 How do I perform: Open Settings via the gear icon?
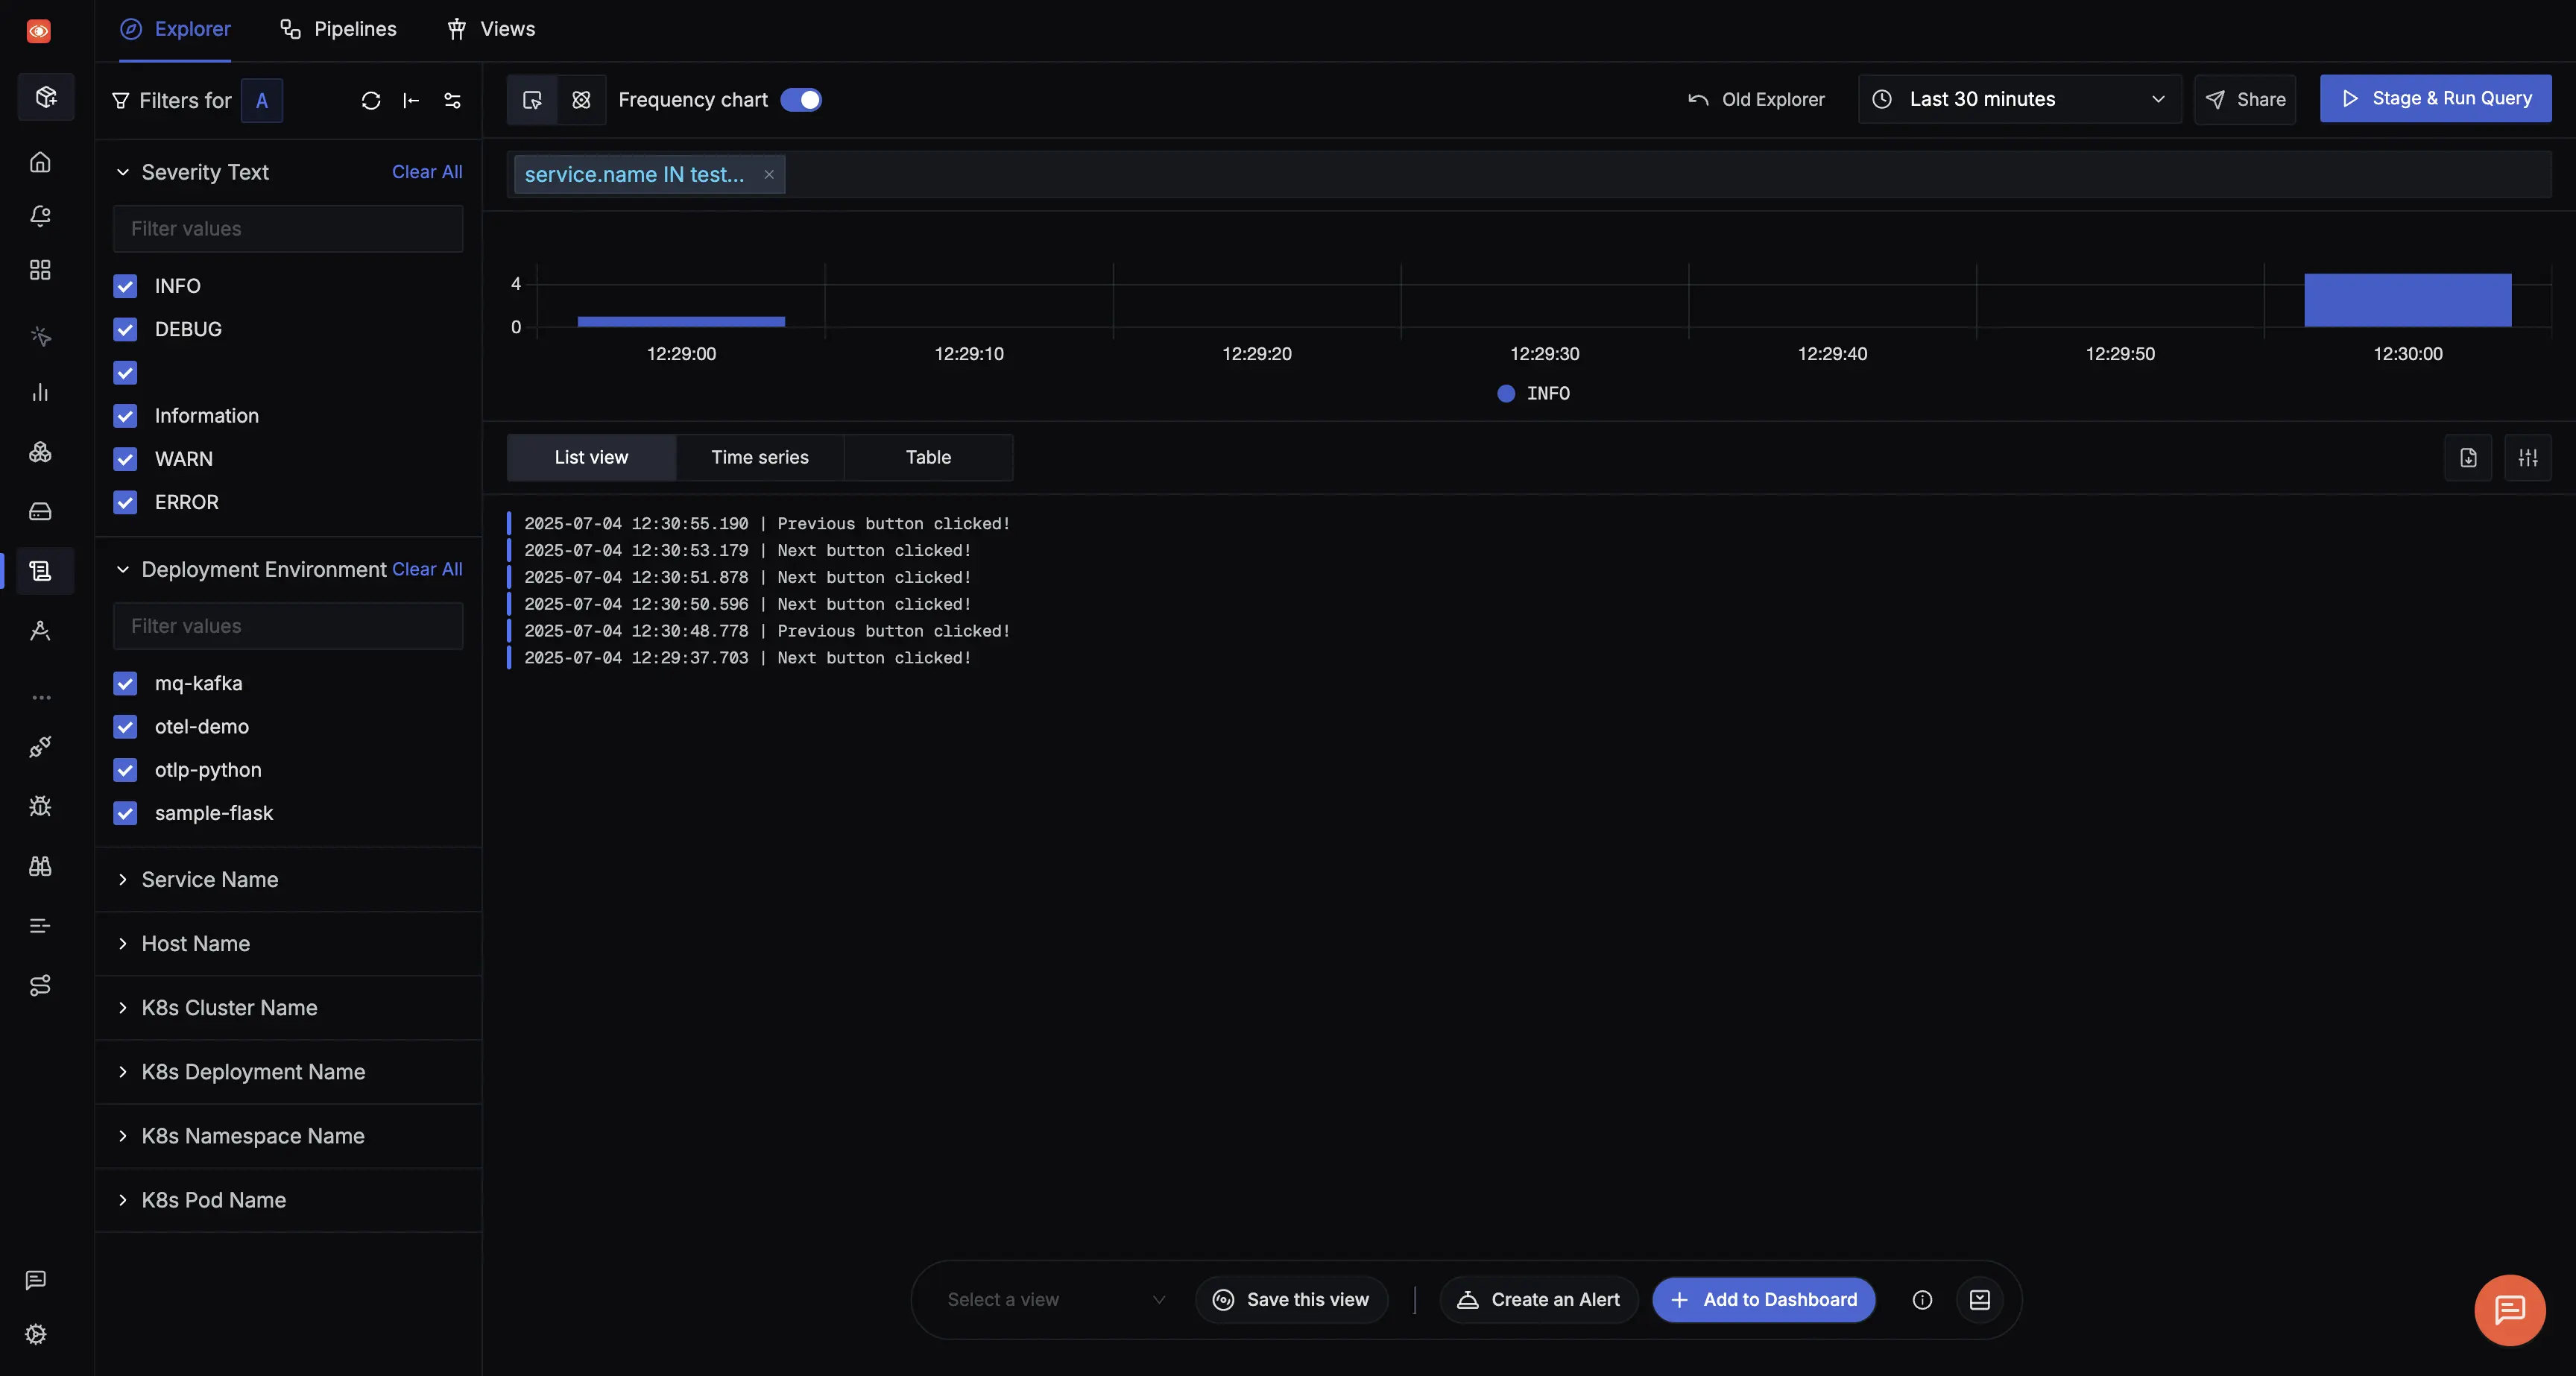pyautogui.click(x=36, y=1334)
